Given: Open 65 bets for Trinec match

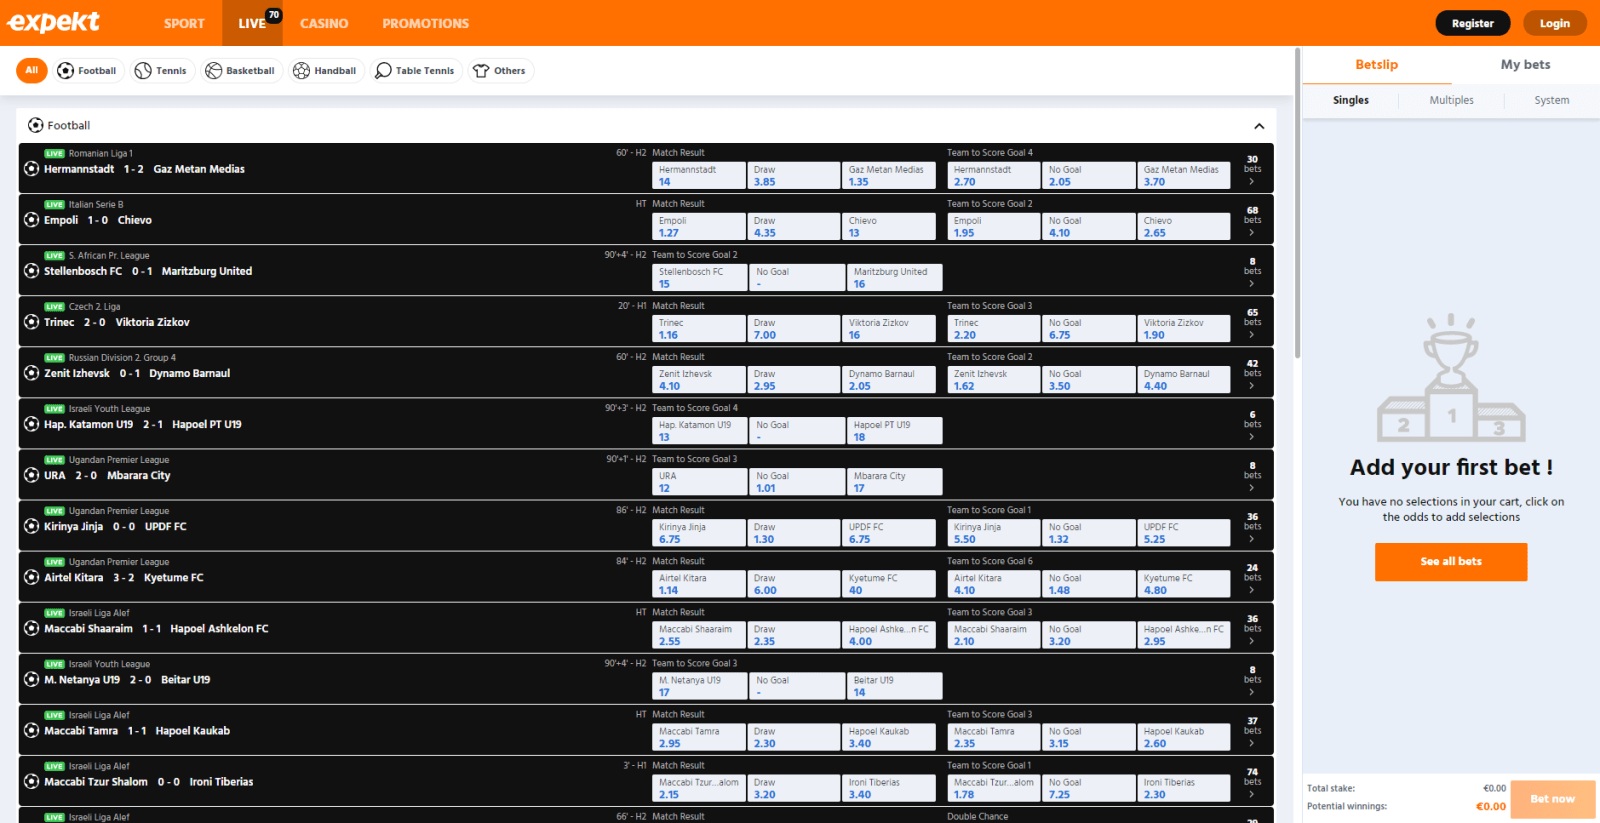Looking at the screenshot, I should (1252, 322).
